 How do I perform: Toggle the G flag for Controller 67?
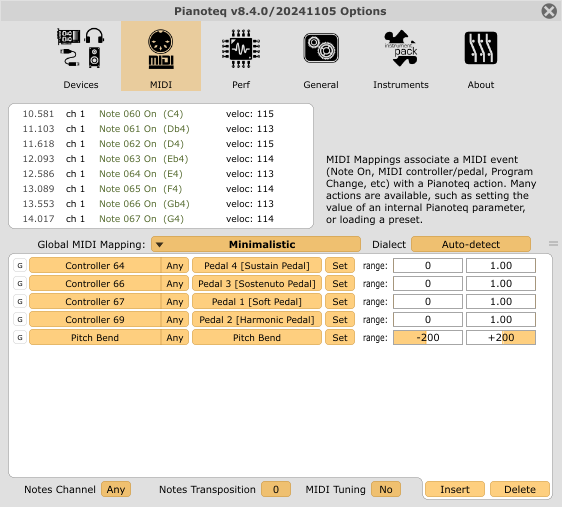[x=20, y=301]
